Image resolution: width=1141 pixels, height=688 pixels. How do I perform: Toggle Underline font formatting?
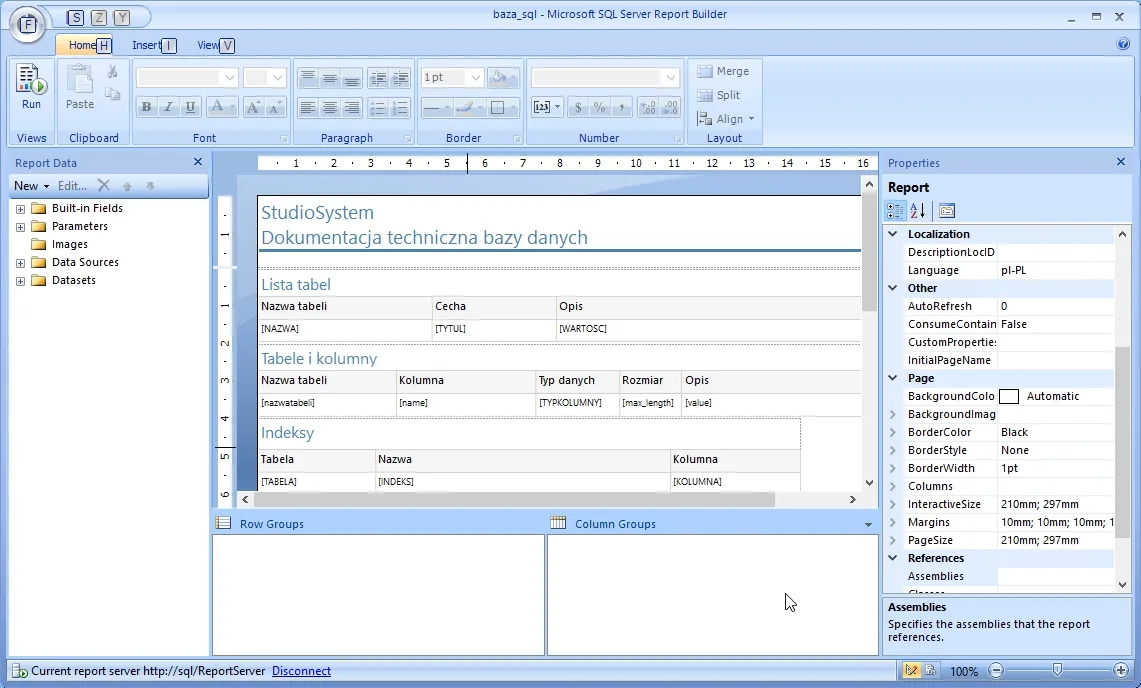pyautogui.click(x=190, y=107)
